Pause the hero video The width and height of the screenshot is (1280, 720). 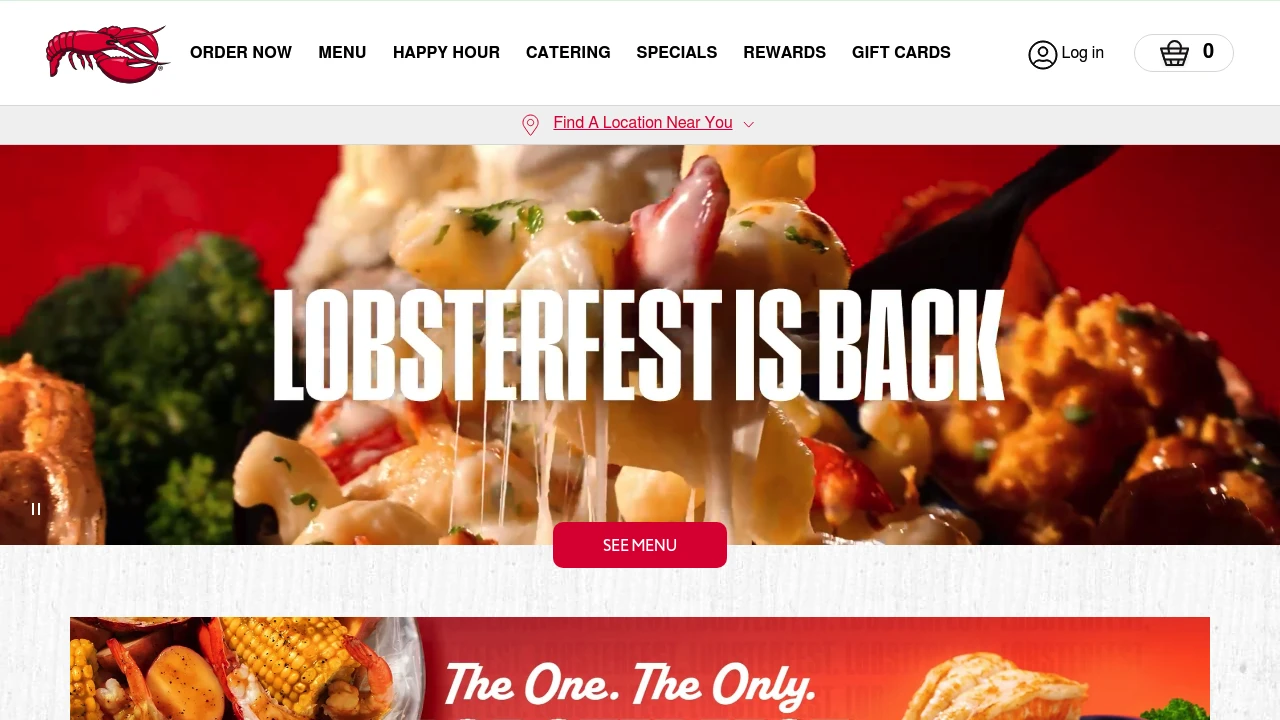(x=36, y=509)
